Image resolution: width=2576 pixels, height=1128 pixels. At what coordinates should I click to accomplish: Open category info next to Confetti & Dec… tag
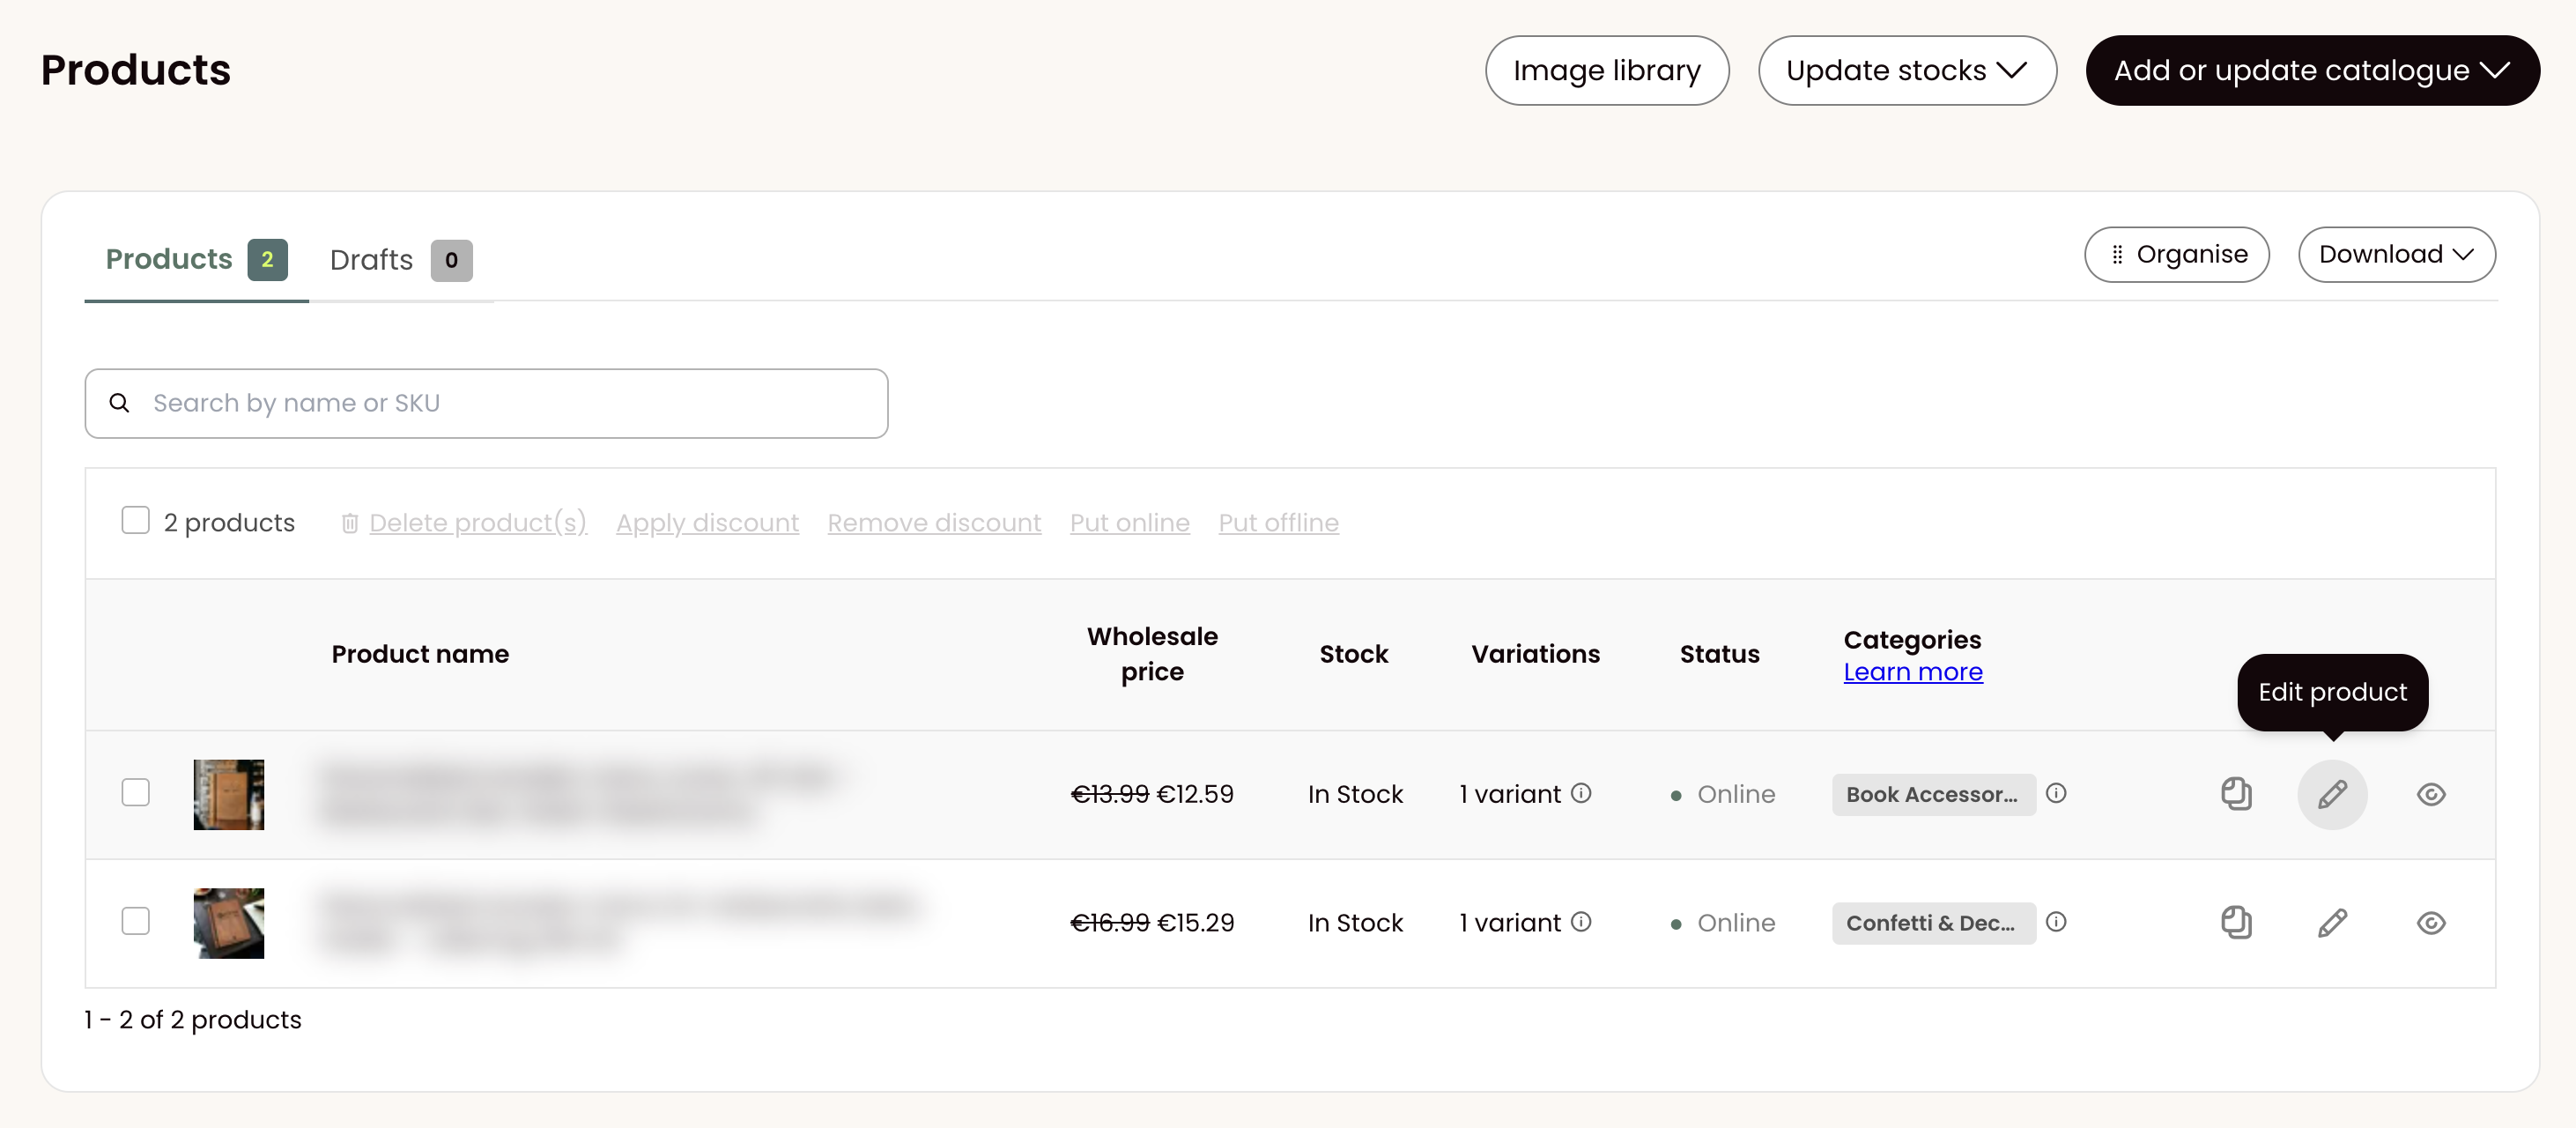click(x=2056, y=922)
